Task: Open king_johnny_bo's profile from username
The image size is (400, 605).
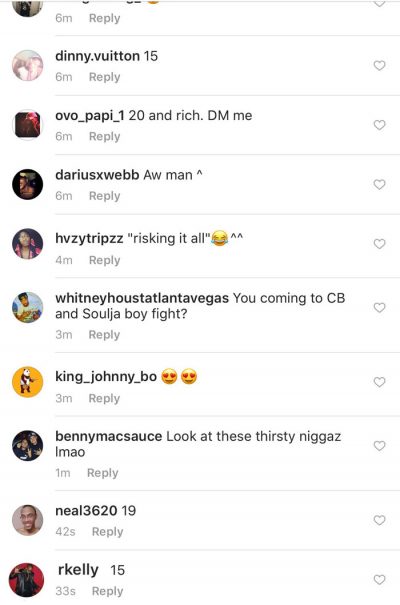Action: tap(106, 376)
